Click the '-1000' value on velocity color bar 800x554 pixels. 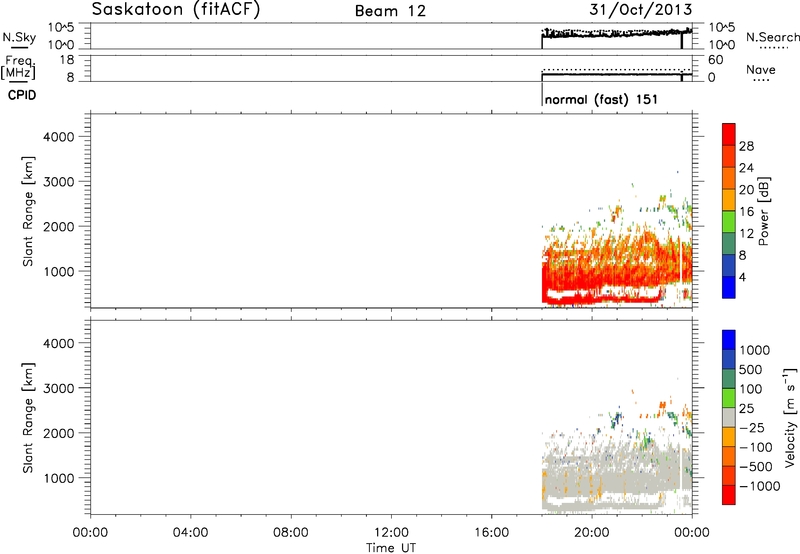760,486
